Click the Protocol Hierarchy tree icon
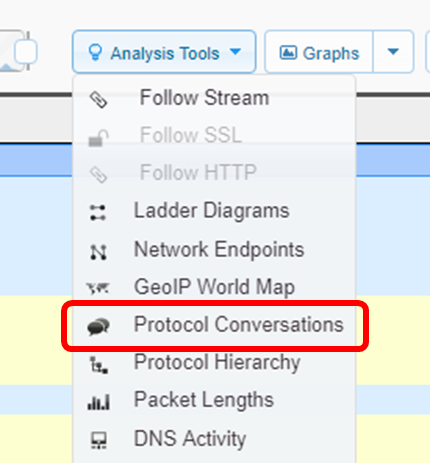430x463 pixels. (x=99, y=365)
